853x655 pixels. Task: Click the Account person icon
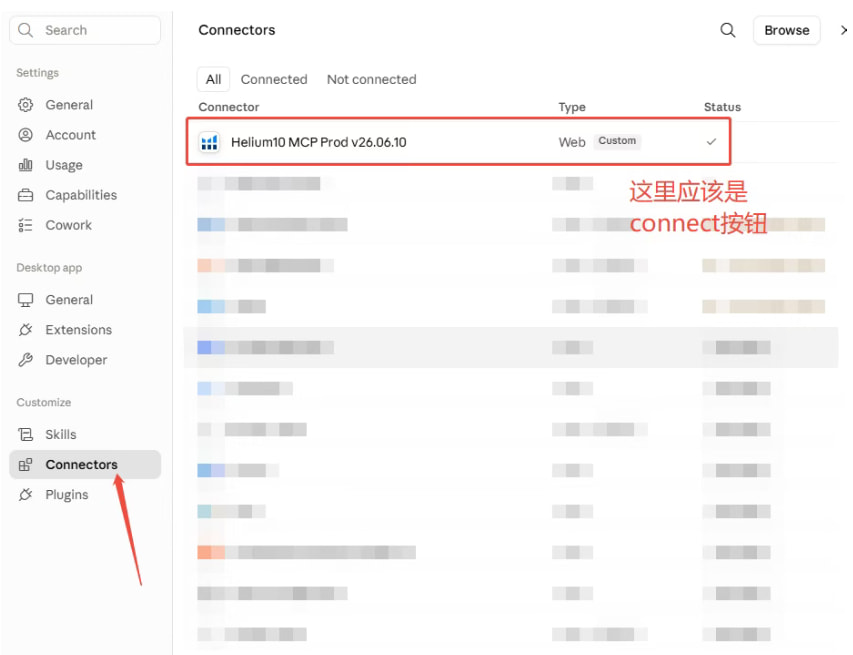coord(26,135)
